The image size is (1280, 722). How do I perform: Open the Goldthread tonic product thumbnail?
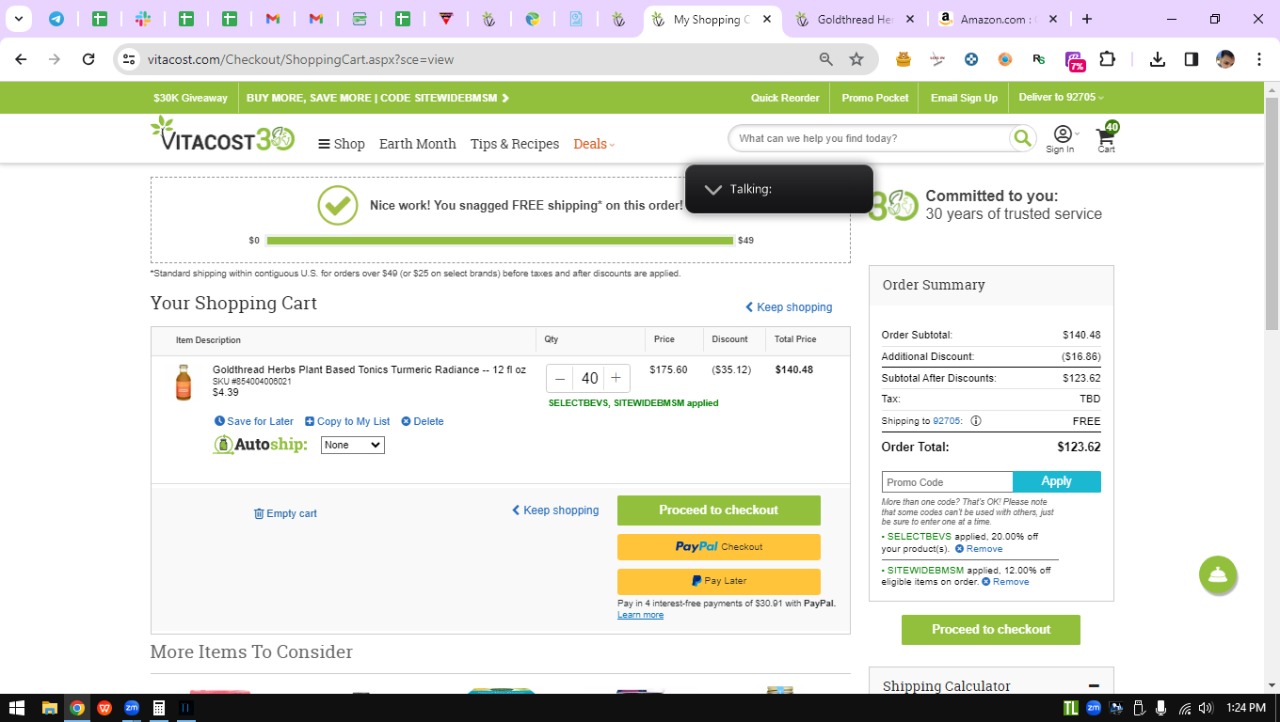tap(183, 383)
